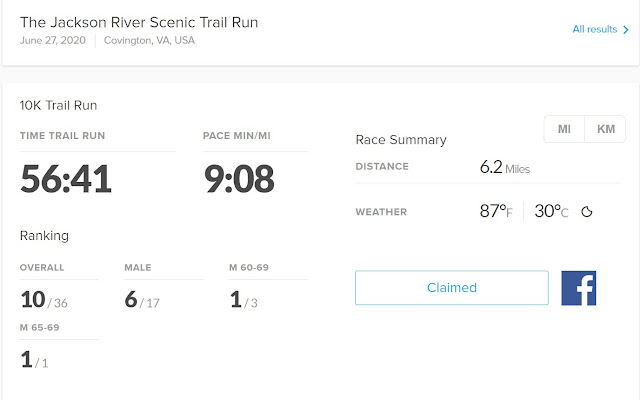Click the arrow beside All results
Viewport: 640px width, 400px height.
[626, 30]
